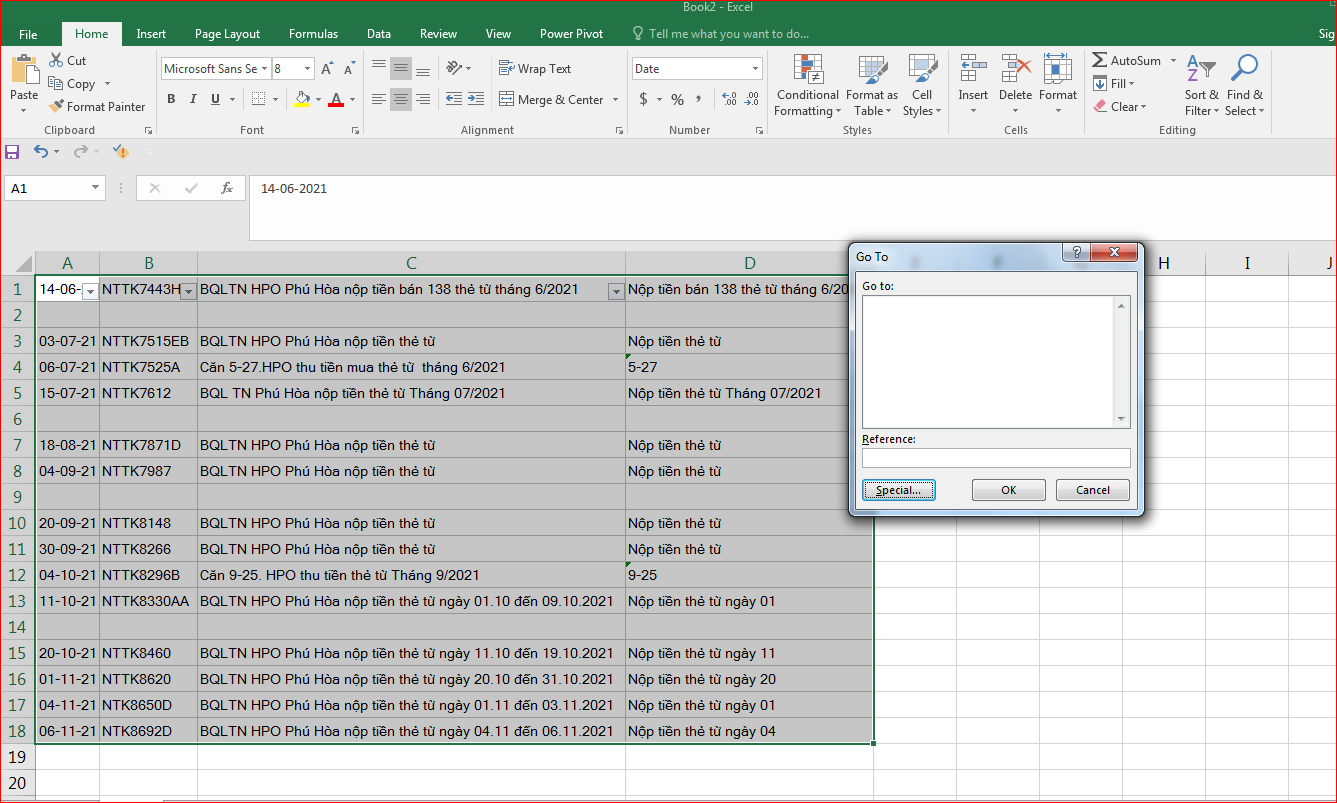
Task: Click the Align Left icon
Action: (x=379, y=99)
